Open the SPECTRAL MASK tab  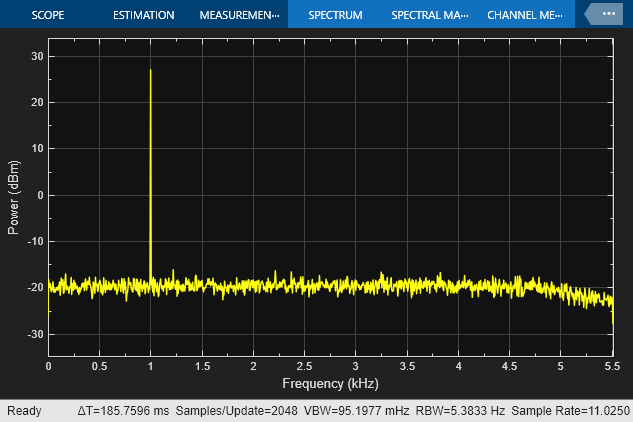pos(429,15)
